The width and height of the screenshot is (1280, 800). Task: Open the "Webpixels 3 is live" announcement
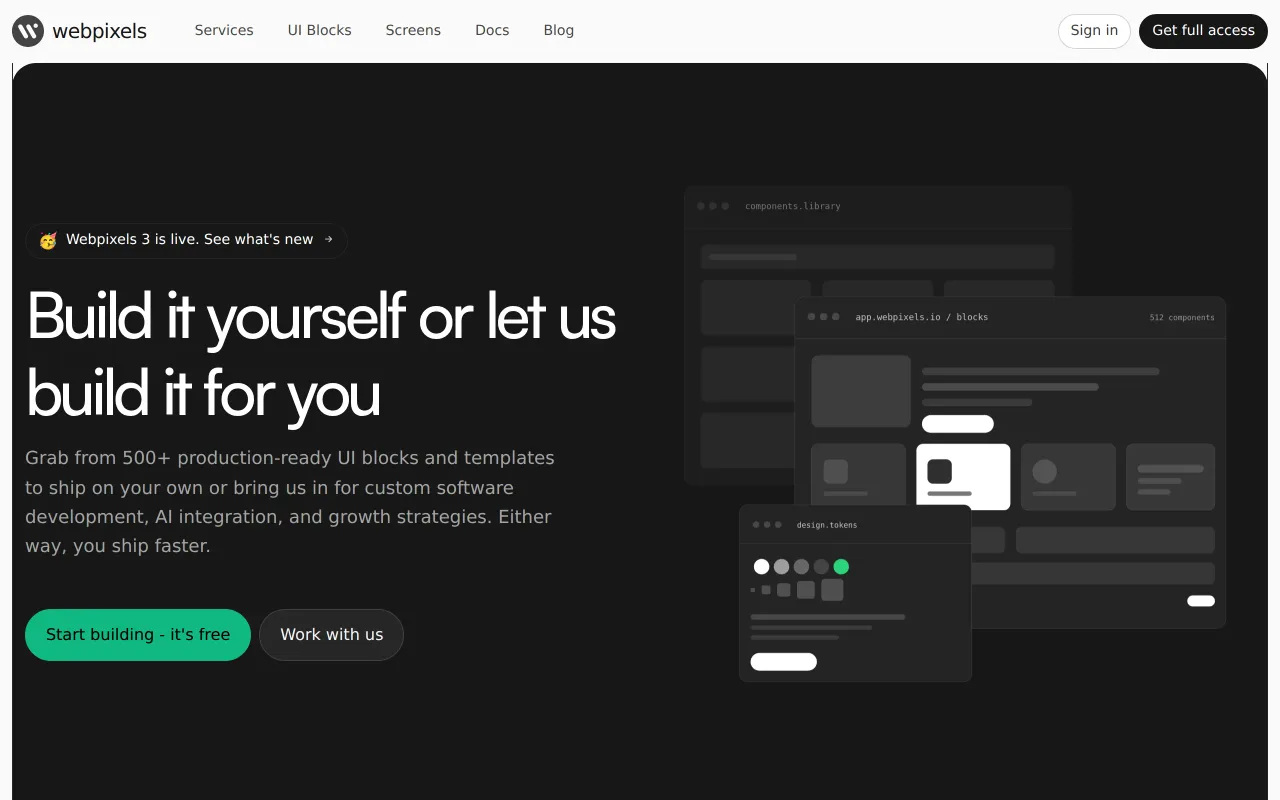coord(186,240)
